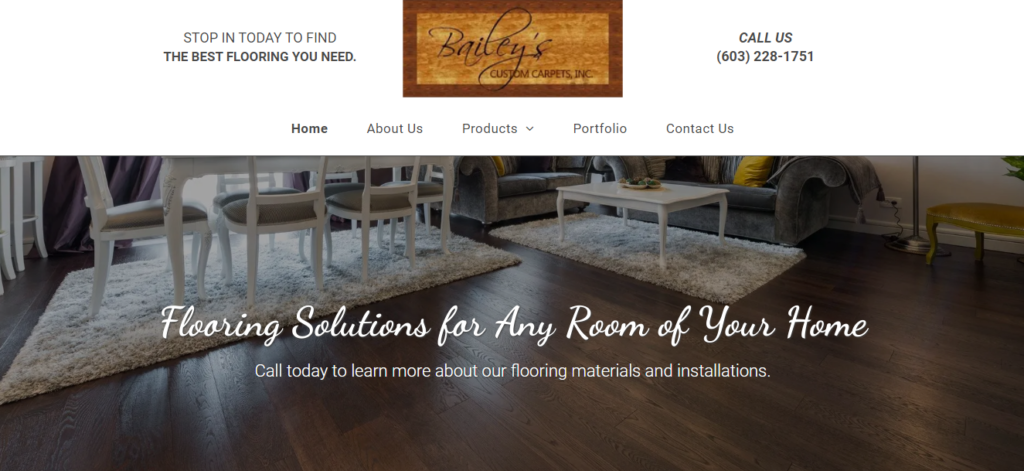Call the (603) 228-1751 phone number
The height and width of the screenshot is (471, 1024).
tap(765, 57)
